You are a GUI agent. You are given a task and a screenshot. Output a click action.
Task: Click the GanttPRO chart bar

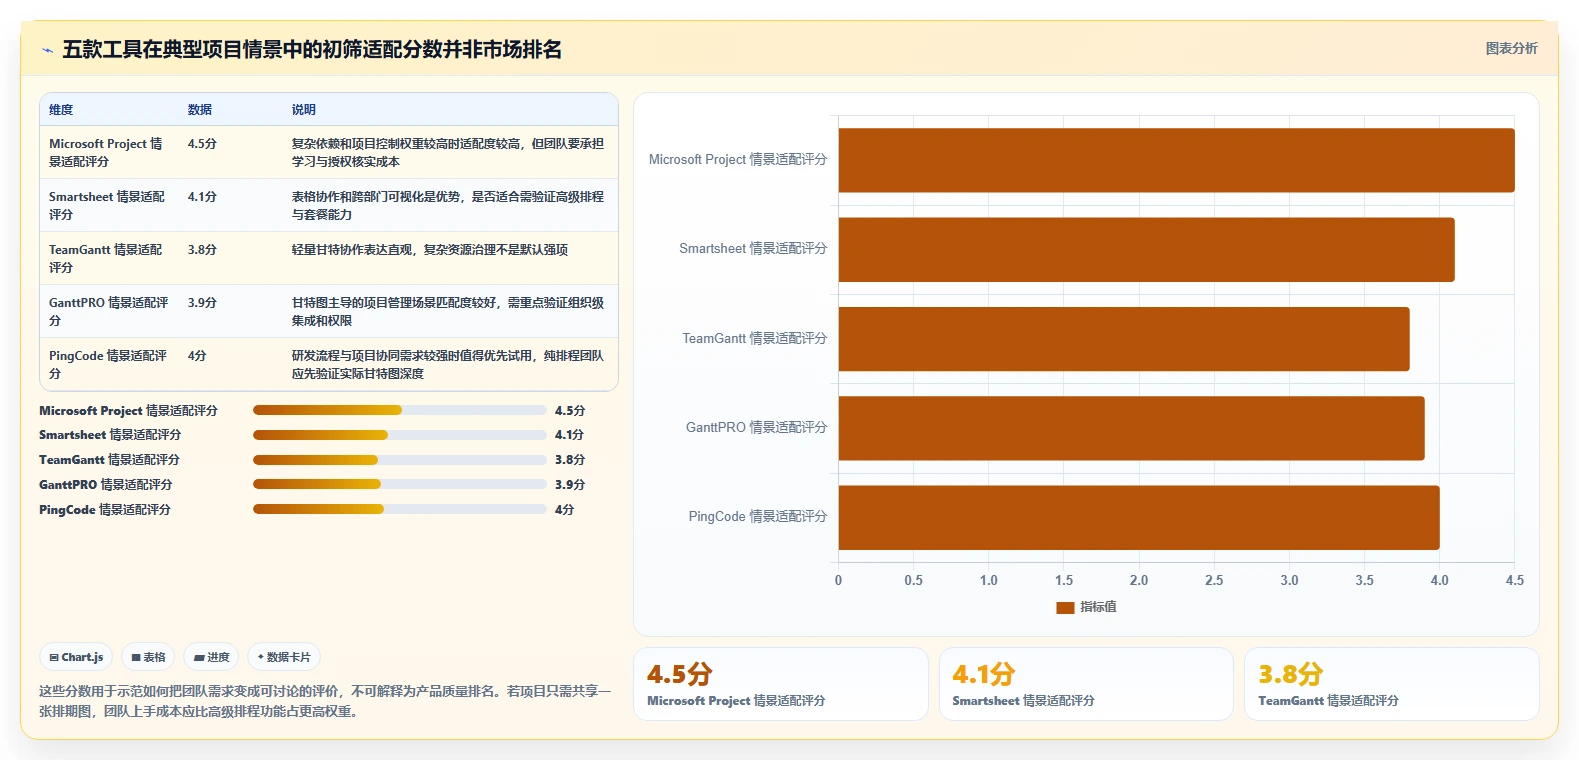pyautogui.click(x=1131, y=428)
